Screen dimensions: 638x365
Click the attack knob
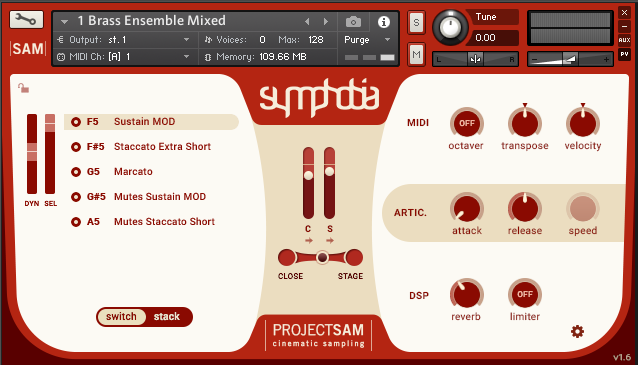point(467,209)
